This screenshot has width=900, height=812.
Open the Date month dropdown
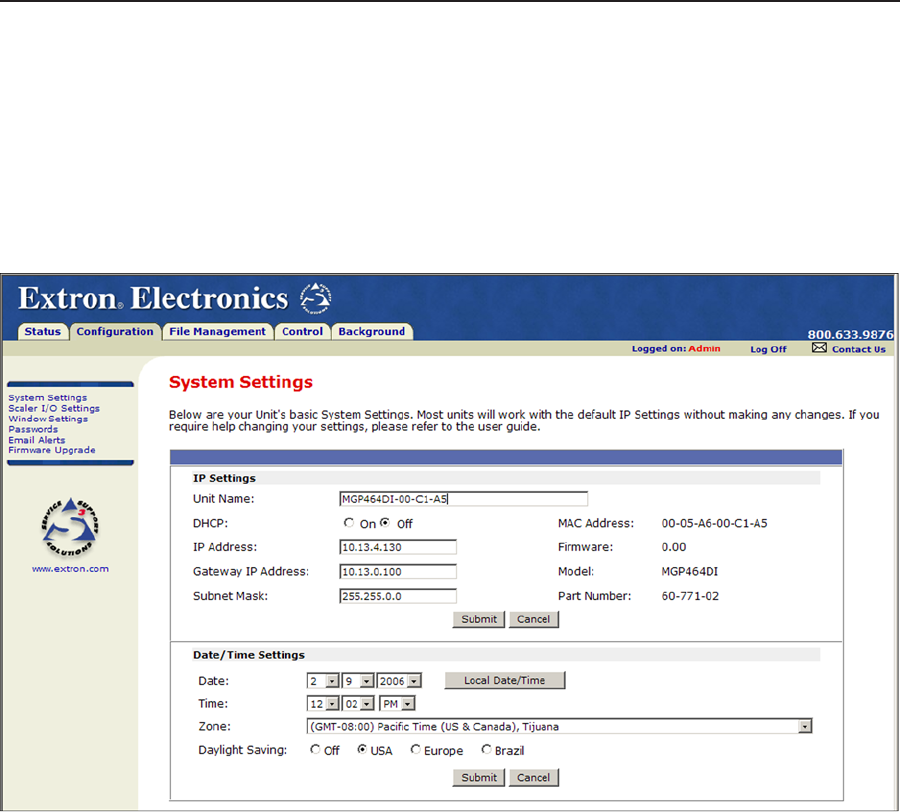[x=323, y=681]
